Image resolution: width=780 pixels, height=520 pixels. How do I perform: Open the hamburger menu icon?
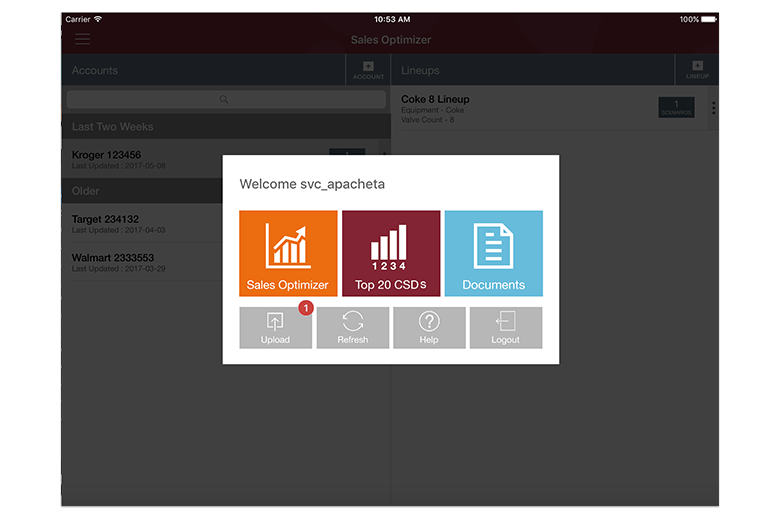click(x=83, y=39)
